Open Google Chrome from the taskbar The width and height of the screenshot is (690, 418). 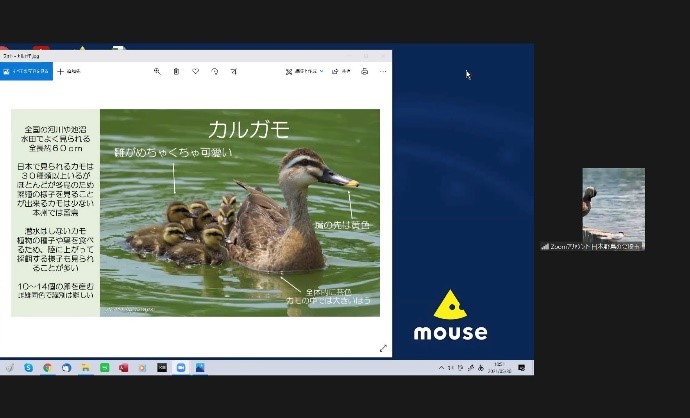click(x=48, y=367)
